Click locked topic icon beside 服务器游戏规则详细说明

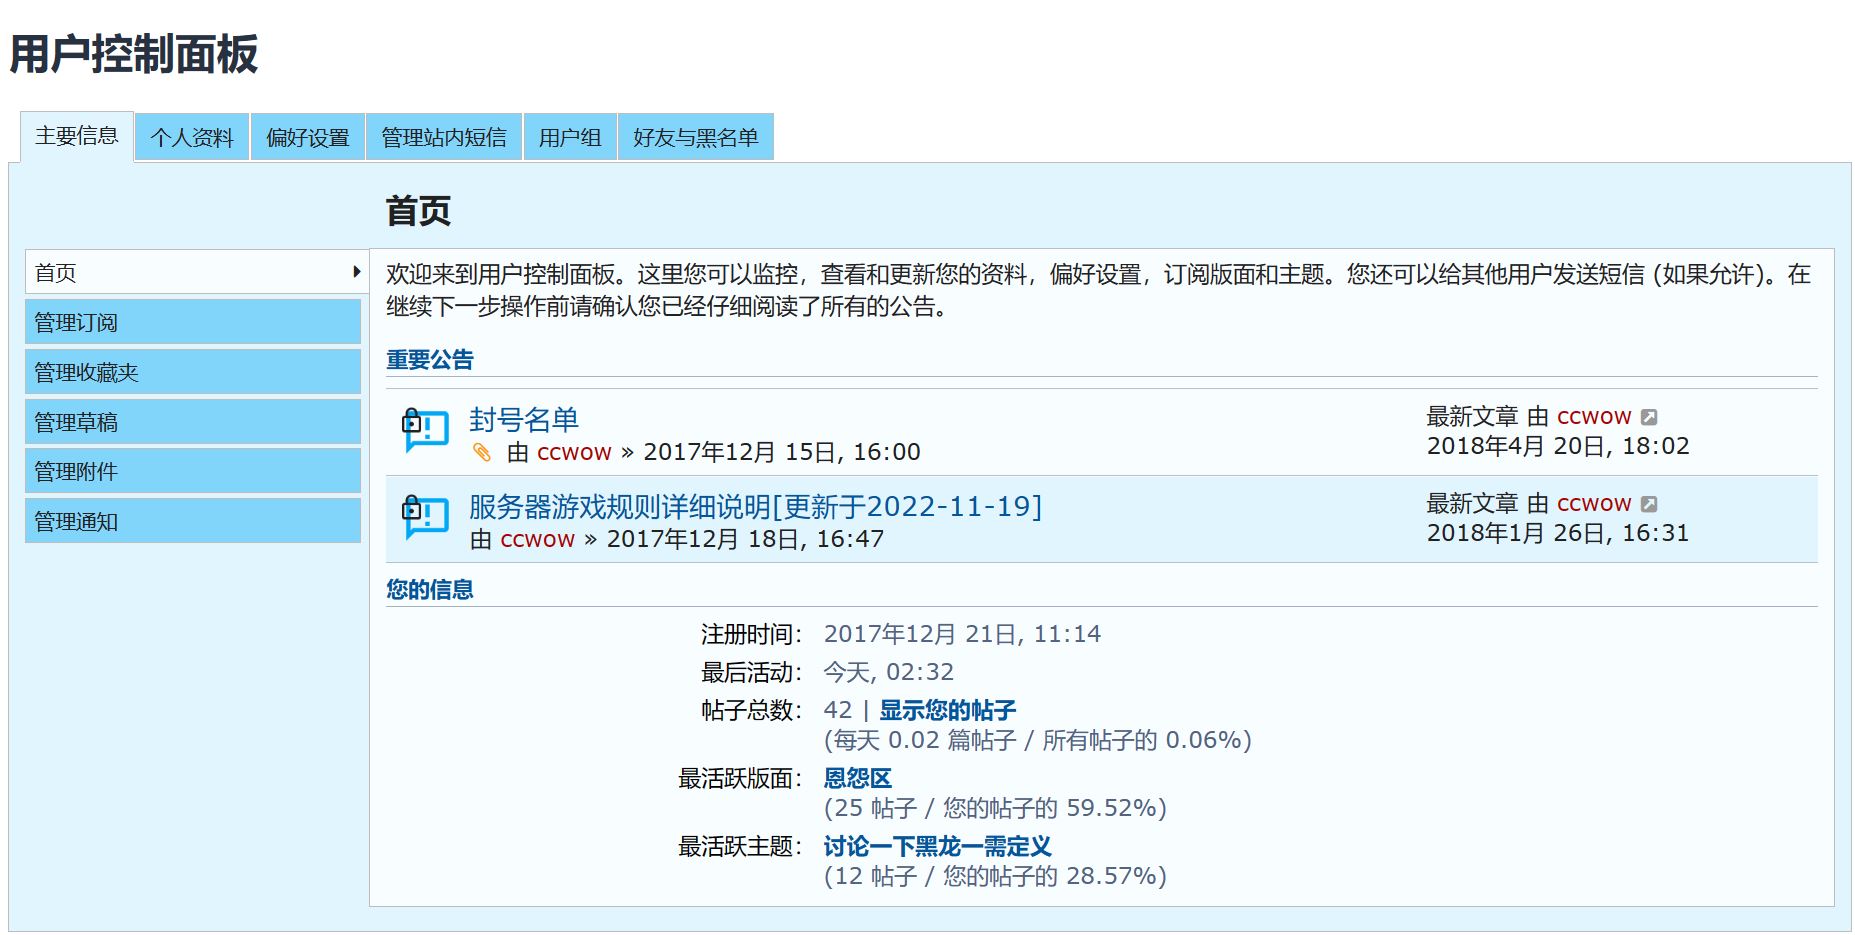tap(424, 518)
